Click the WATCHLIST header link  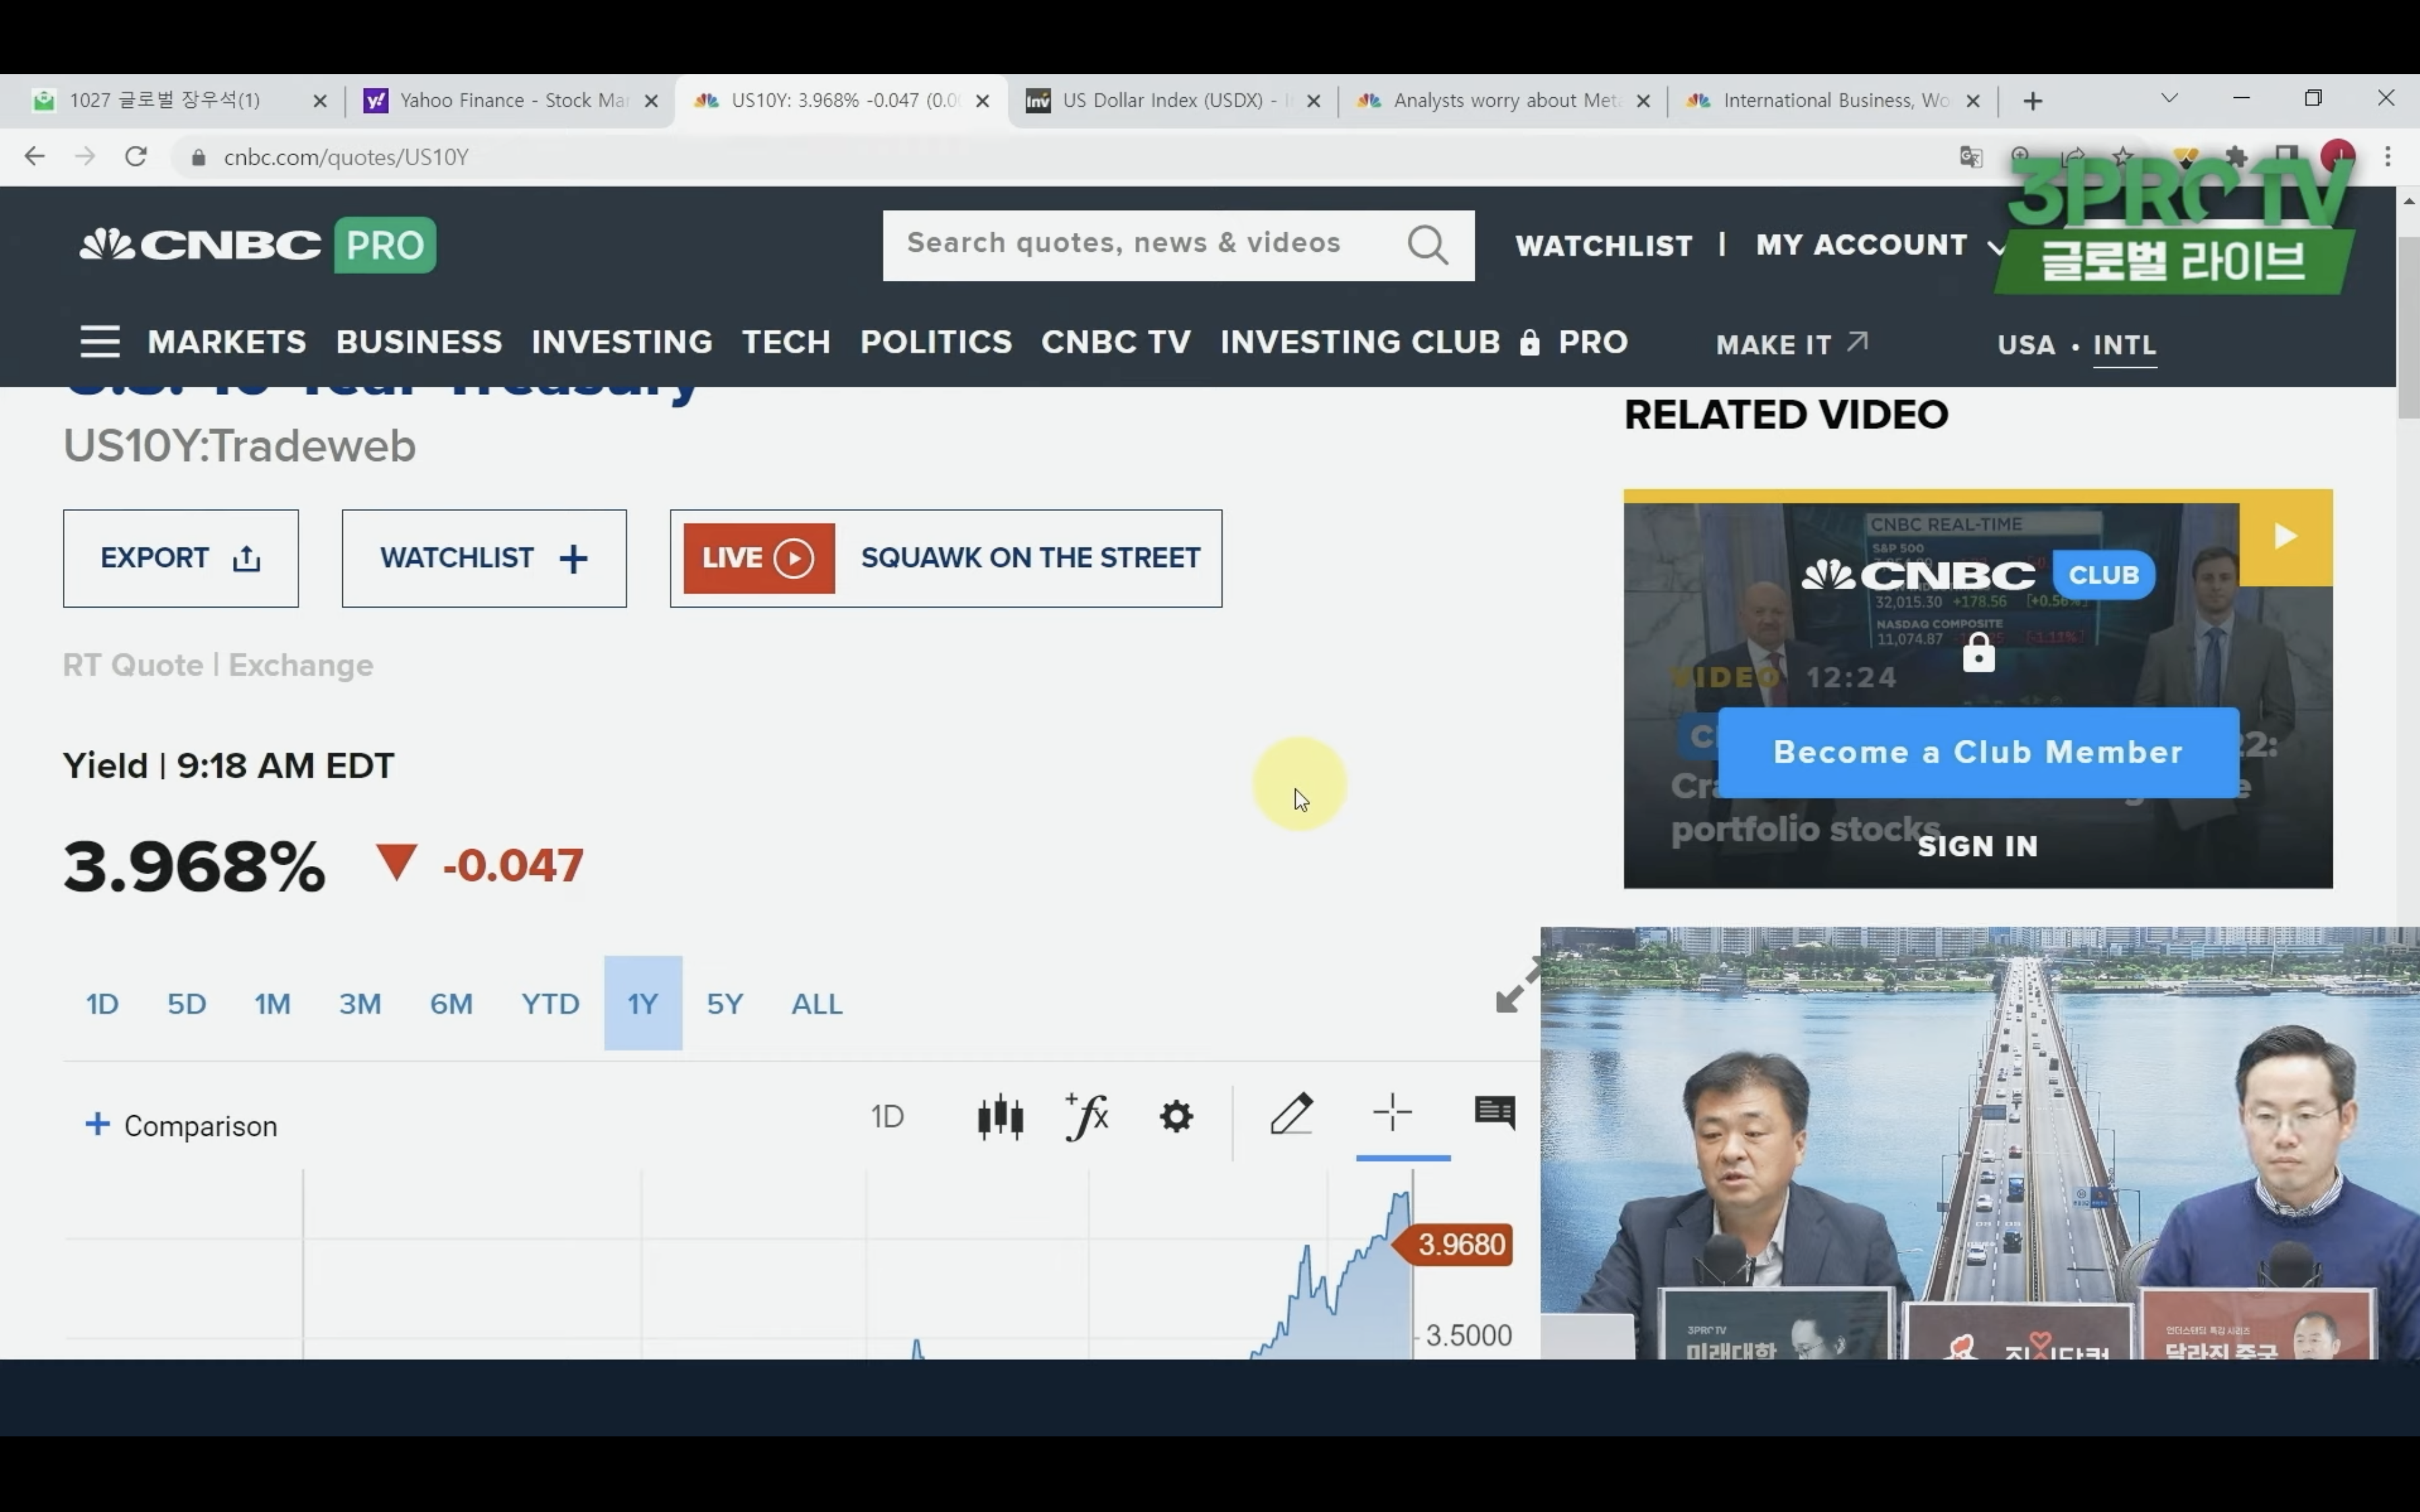(x=1604, y=246)
